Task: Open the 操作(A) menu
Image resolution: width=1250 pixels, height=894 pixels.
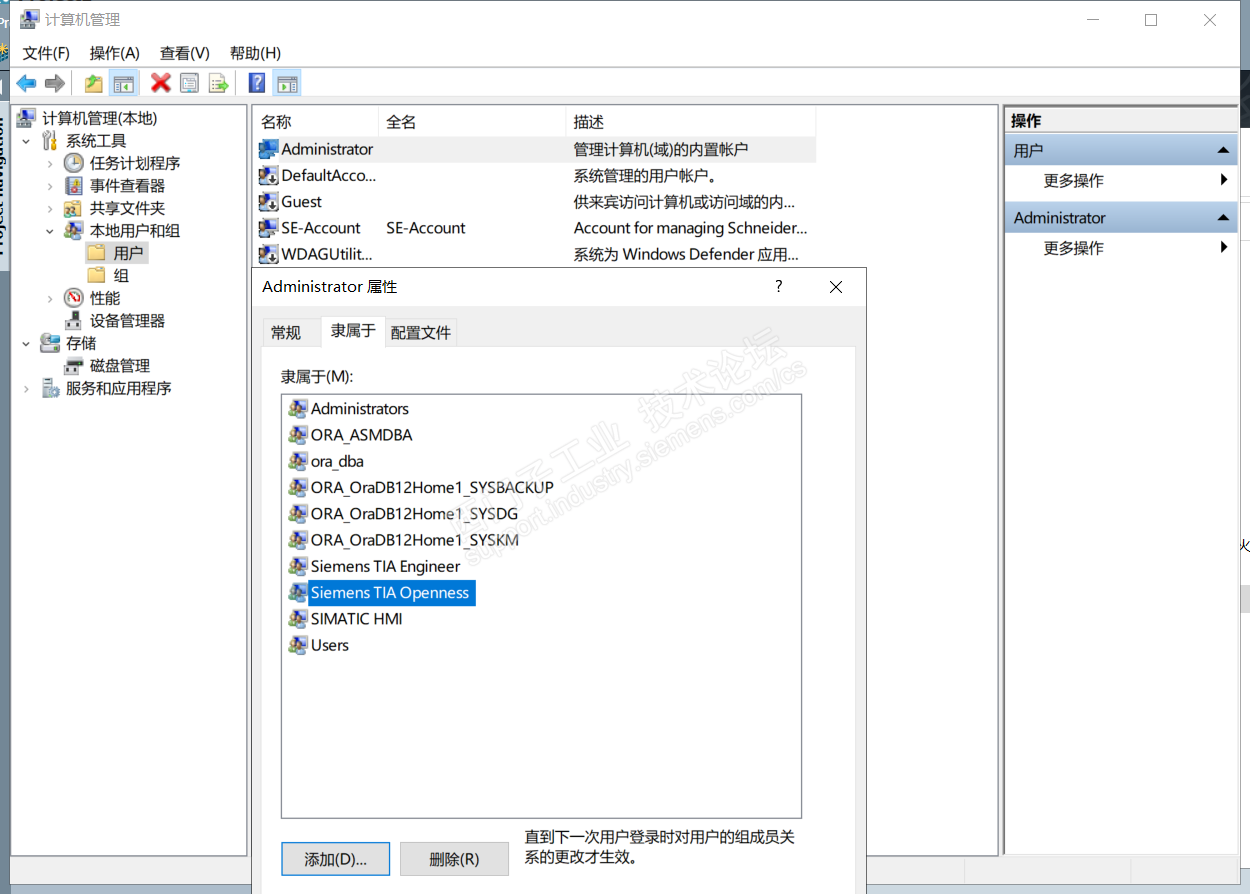Action: pos(115,53)
